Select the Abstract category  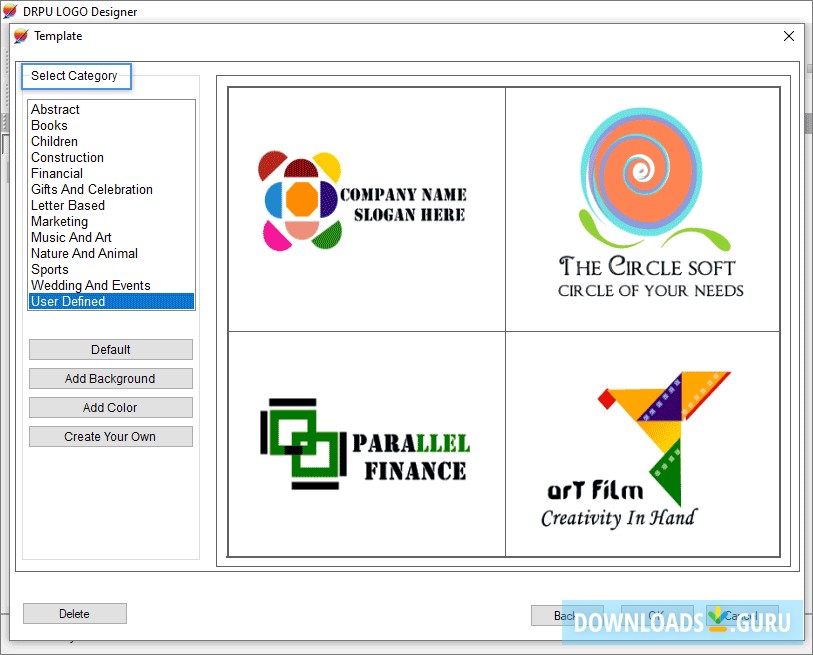click(x=55, y=109)
